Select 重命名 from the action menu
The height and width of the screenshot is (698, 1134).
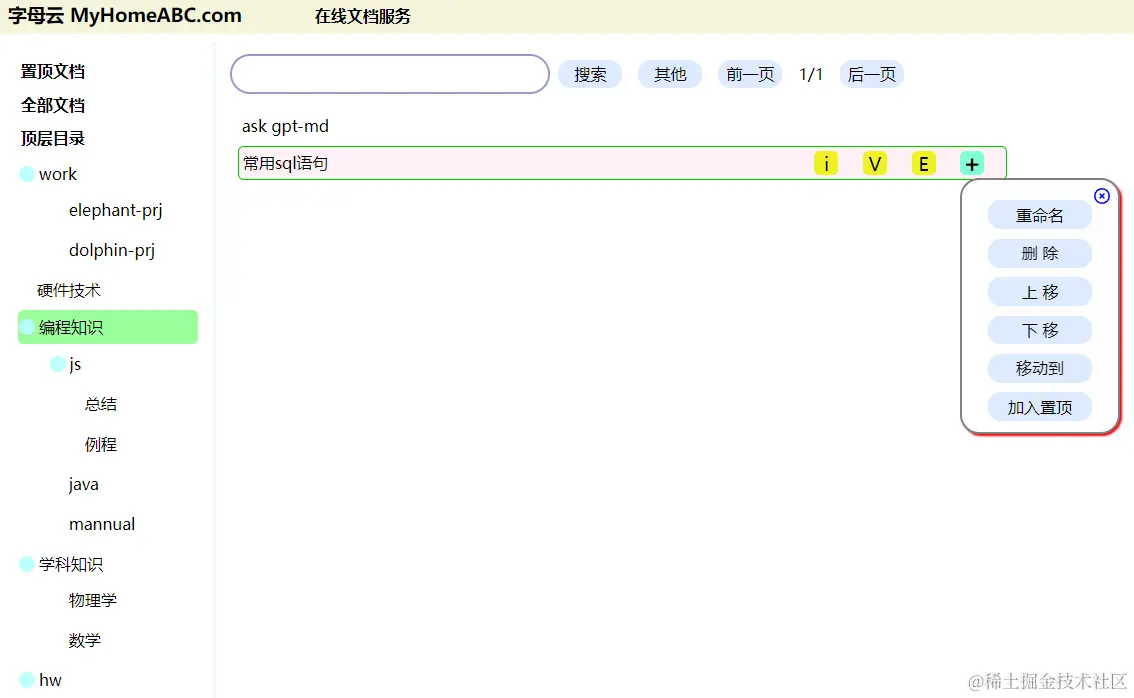[x=1039, y=214]
